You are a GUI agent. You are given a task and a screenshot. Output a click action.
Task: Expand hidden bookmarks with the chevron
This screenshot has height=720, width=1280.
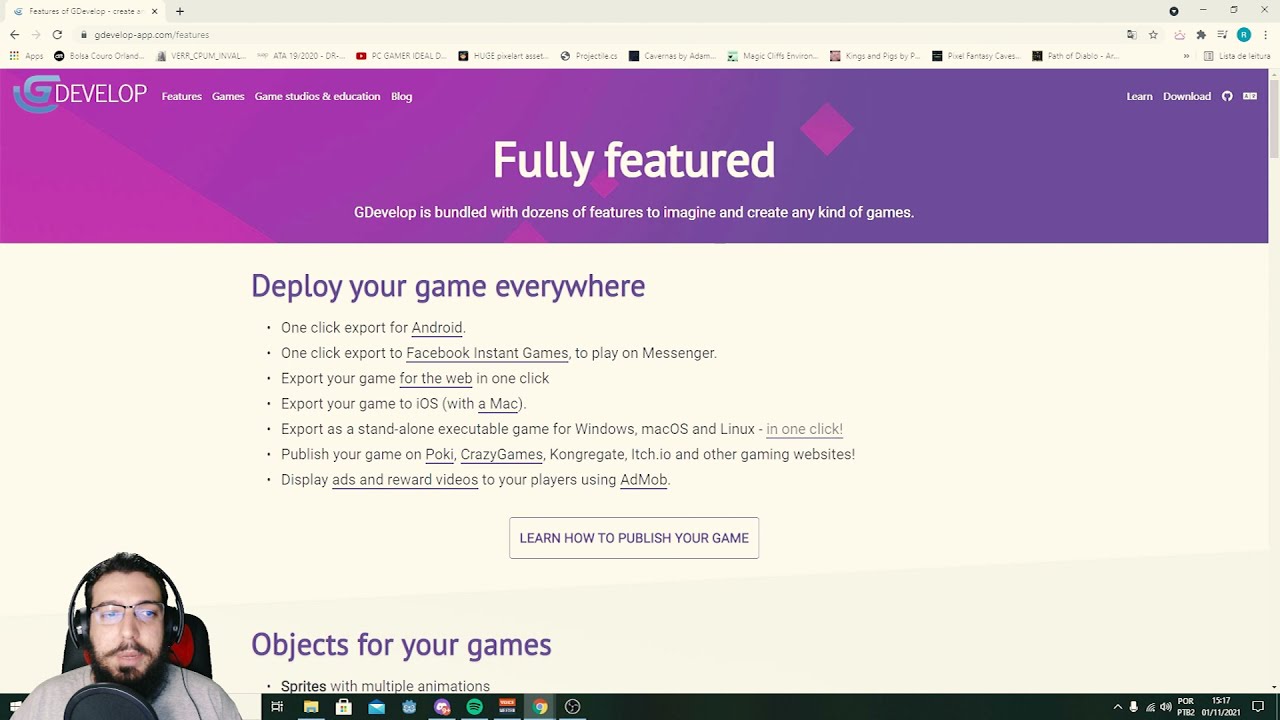[x=1187, y=56]
